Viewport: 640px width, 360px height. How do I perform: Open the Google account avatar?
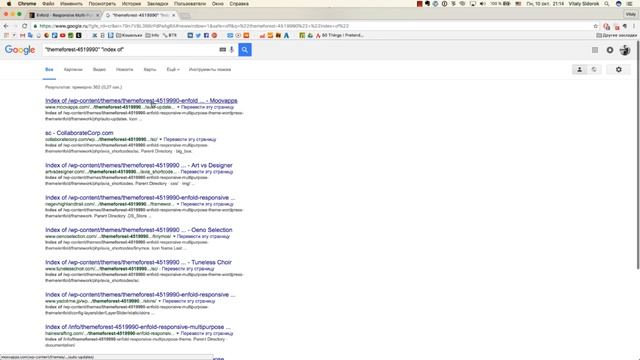(x=625, y=50)
